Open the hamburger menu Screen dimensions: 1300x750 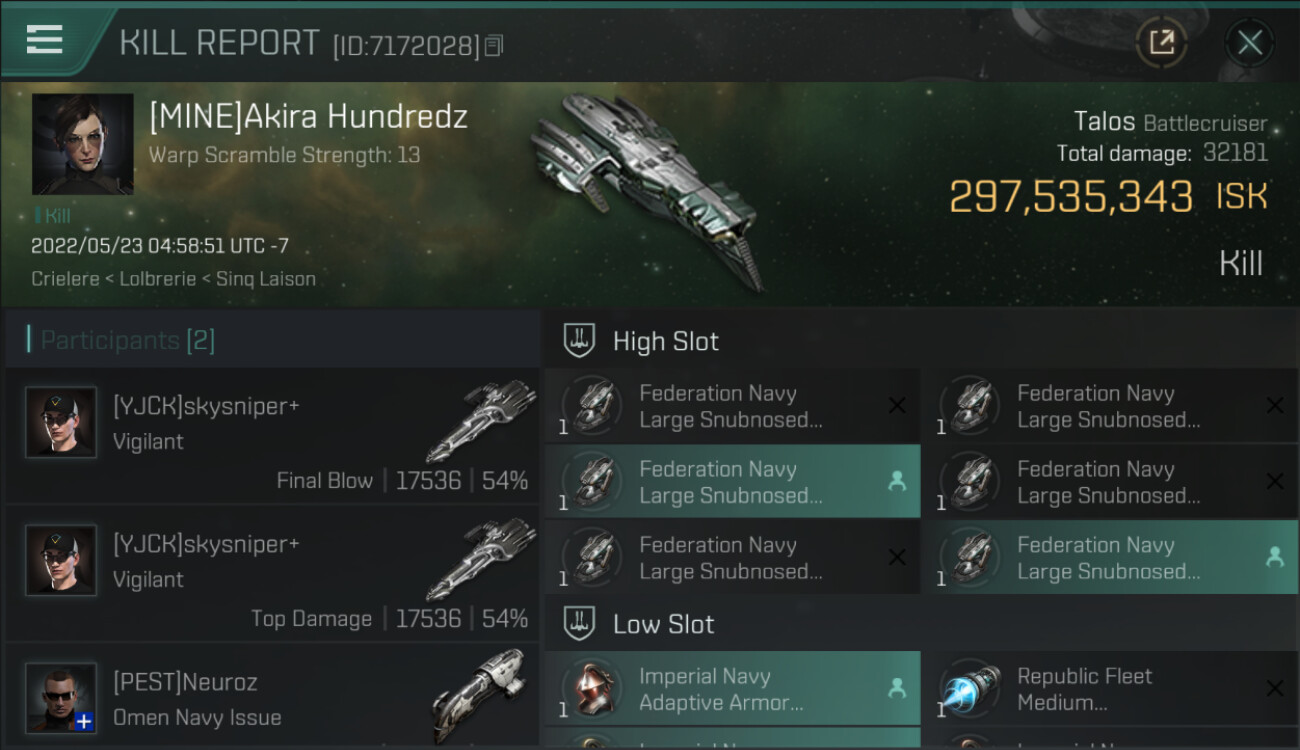tap(45, 40)
